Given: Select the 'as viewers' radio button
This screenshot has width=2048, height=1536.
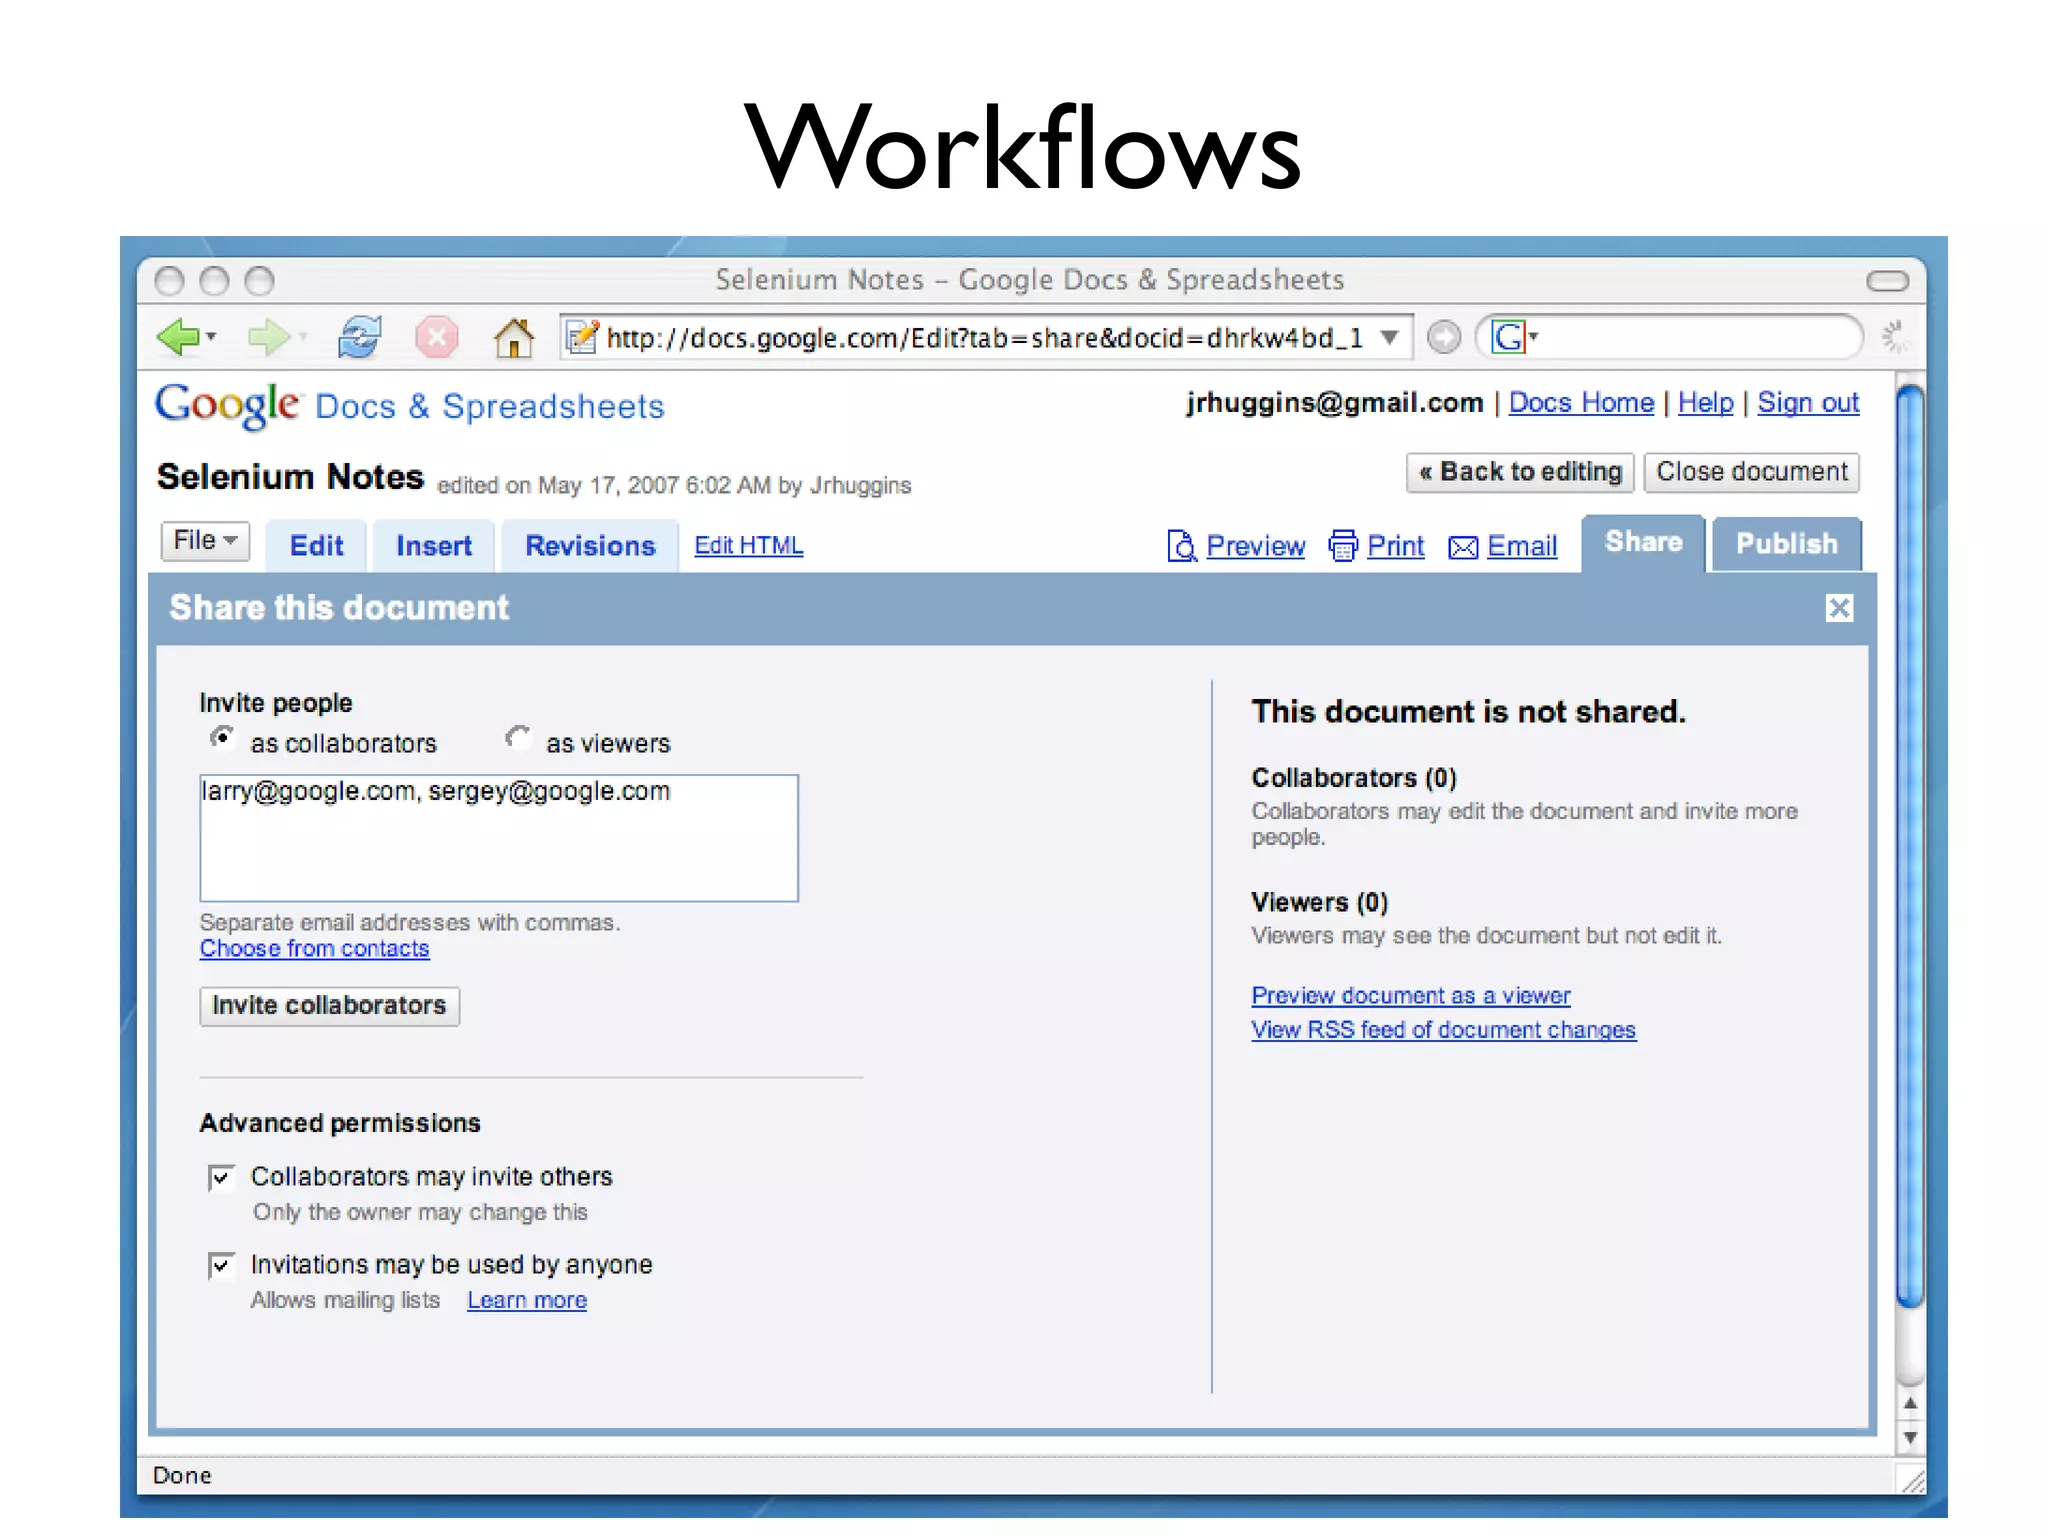Looking at the screenshot, I should coord(517,738).
